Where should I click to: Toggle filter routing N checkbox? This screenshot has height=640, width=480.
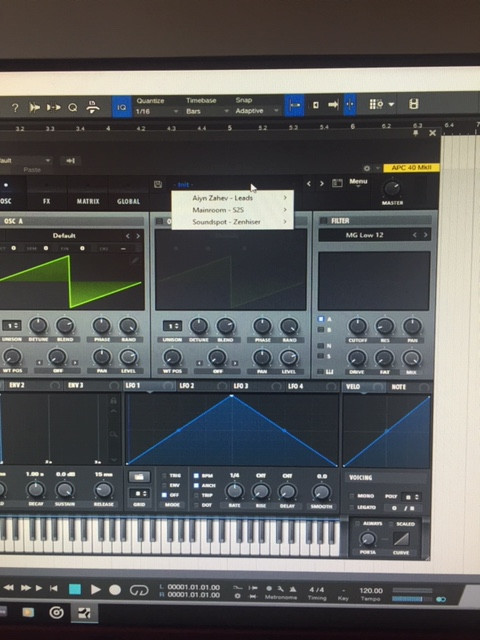pyautogui.click(x=321, y=346)
